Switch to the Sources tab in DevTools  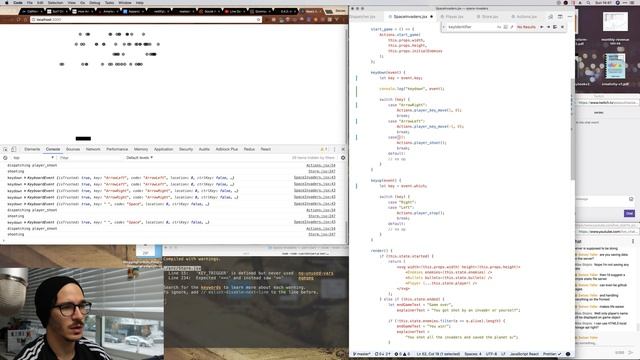[x=73, y=149]
